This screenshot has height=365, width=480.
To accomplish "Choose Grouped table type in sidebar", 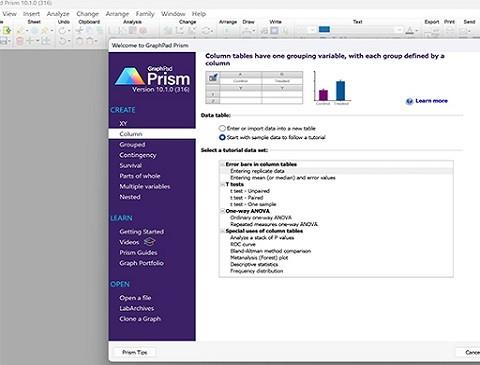I will (x=132, y=145).
